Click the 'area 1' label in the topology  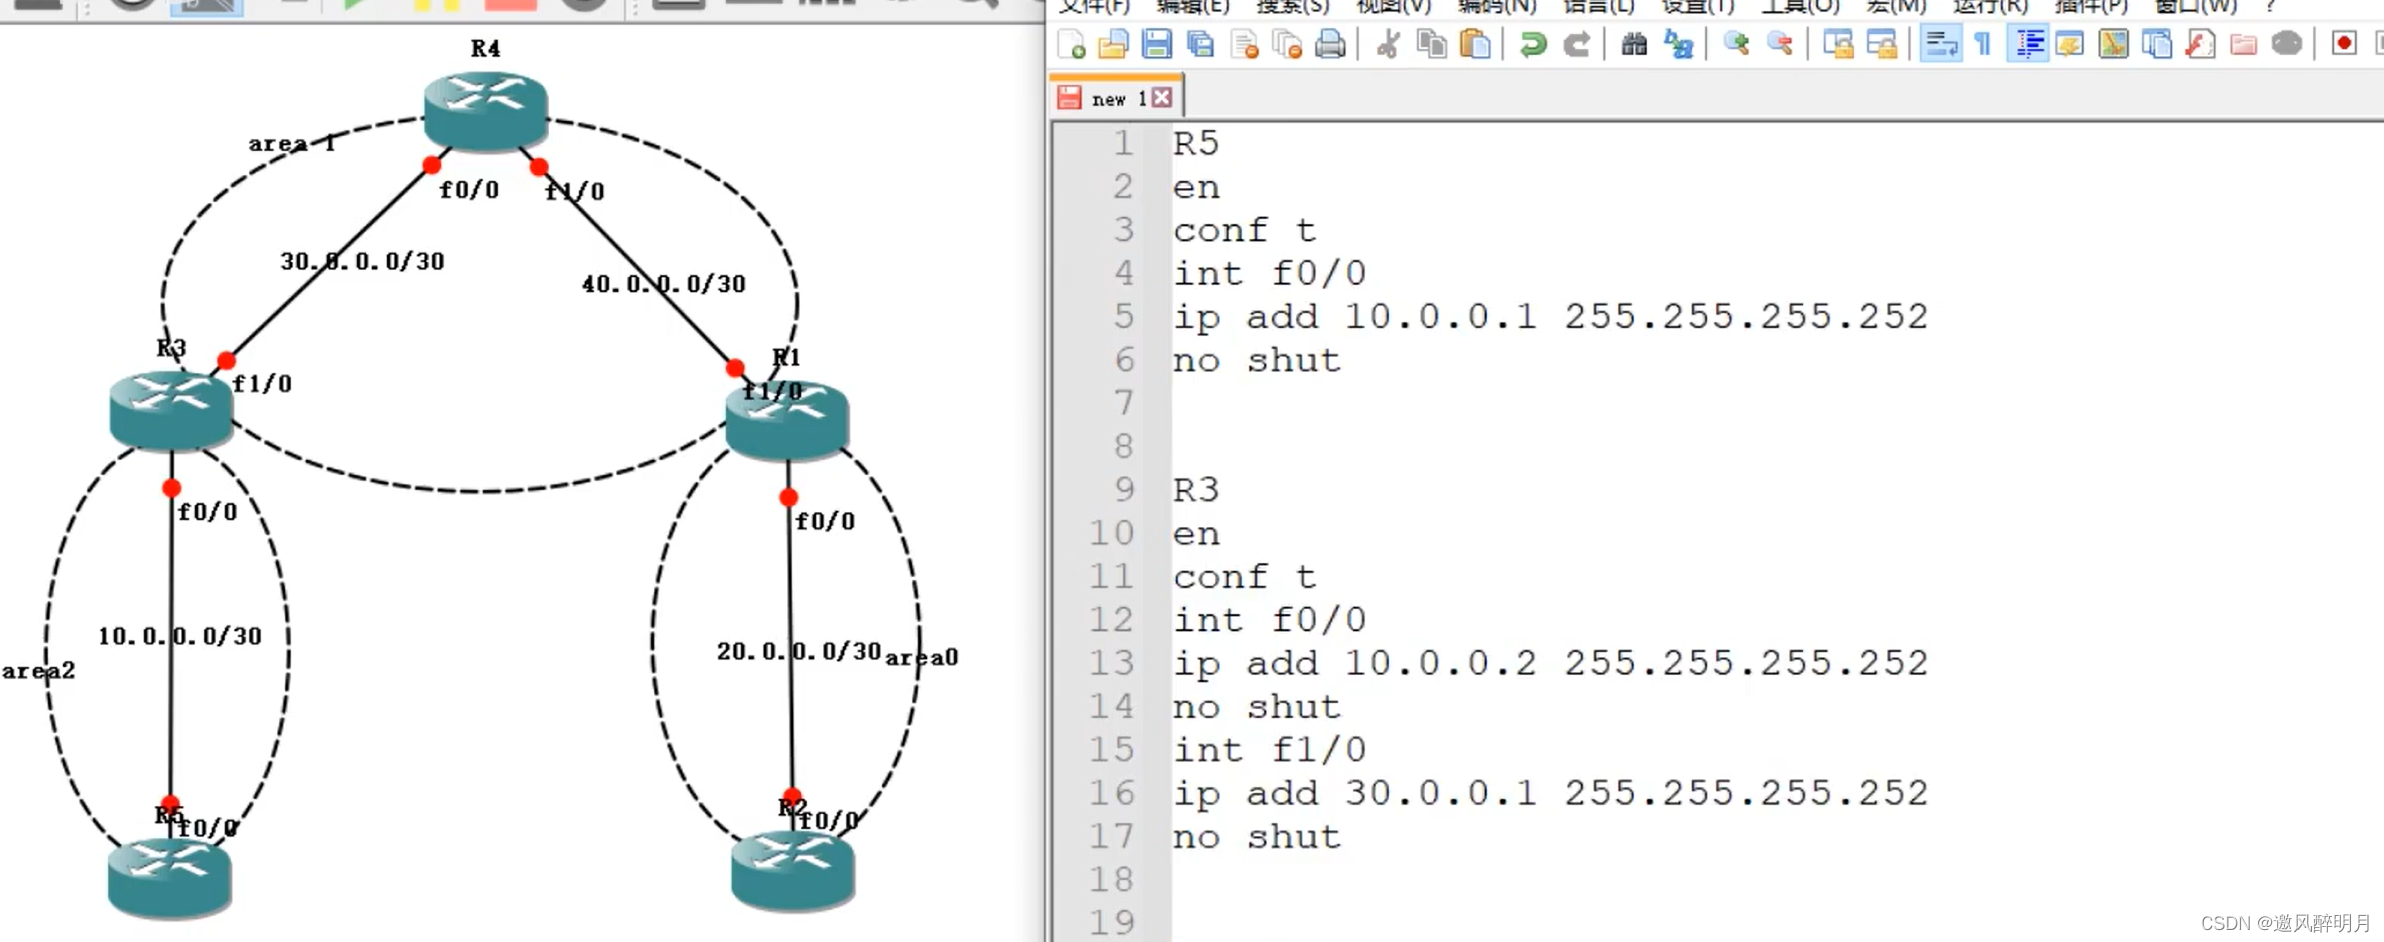(291, 144)
